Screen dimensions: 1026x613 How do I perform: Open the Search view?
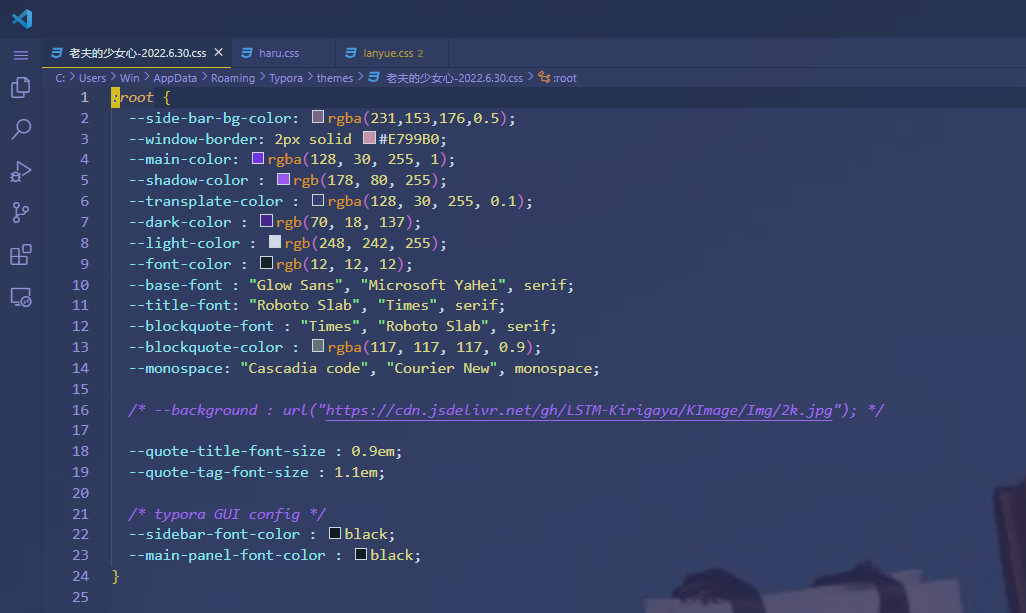pos(21,129)
